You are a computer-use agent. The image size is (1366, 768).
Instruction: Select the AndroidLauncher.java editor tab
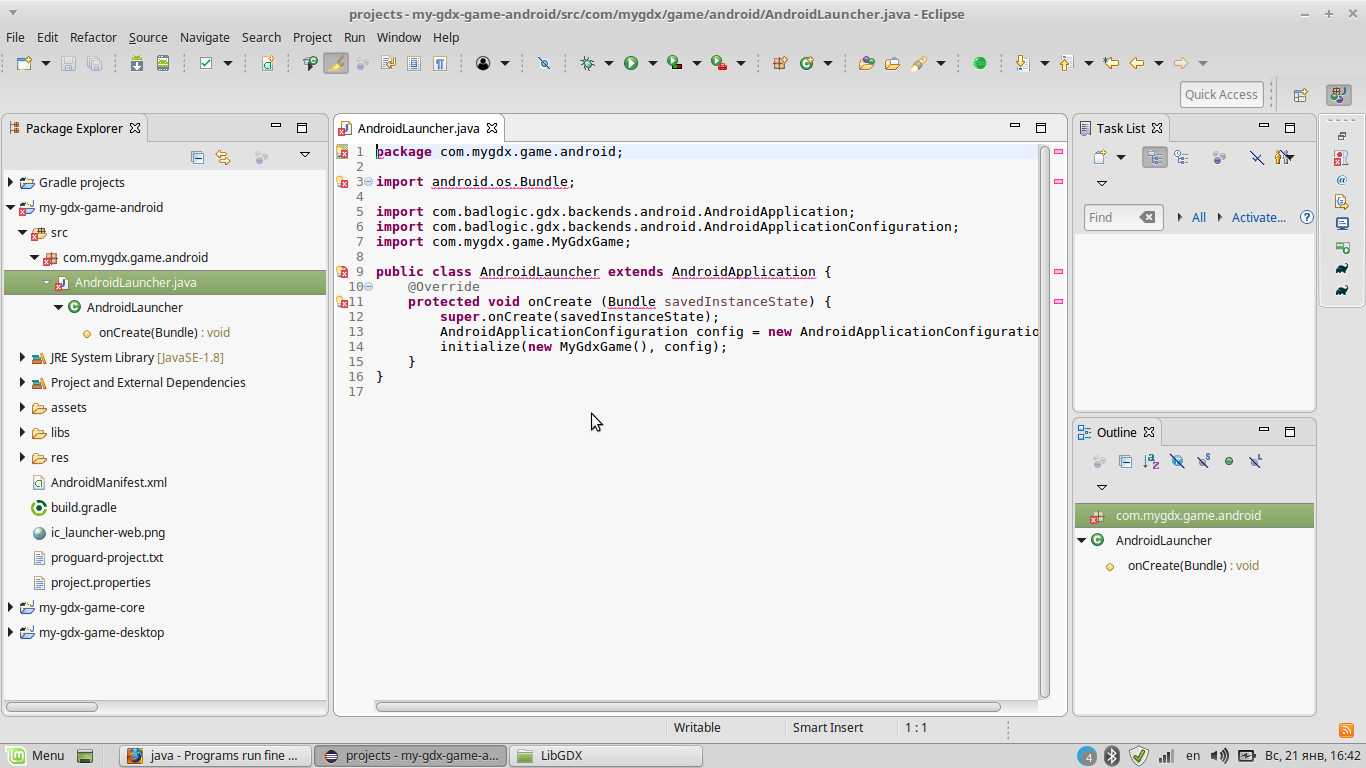pos(418,128)
